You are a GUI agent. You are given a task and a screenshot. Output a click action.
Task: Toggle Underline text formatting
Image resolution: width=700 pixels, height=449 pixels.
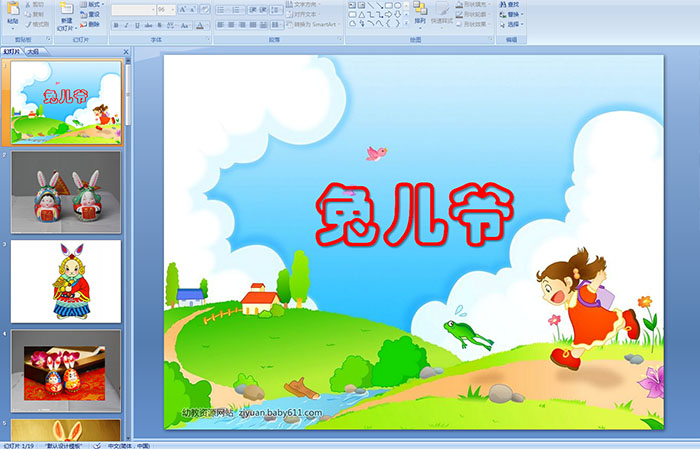[x=136, y=25]
